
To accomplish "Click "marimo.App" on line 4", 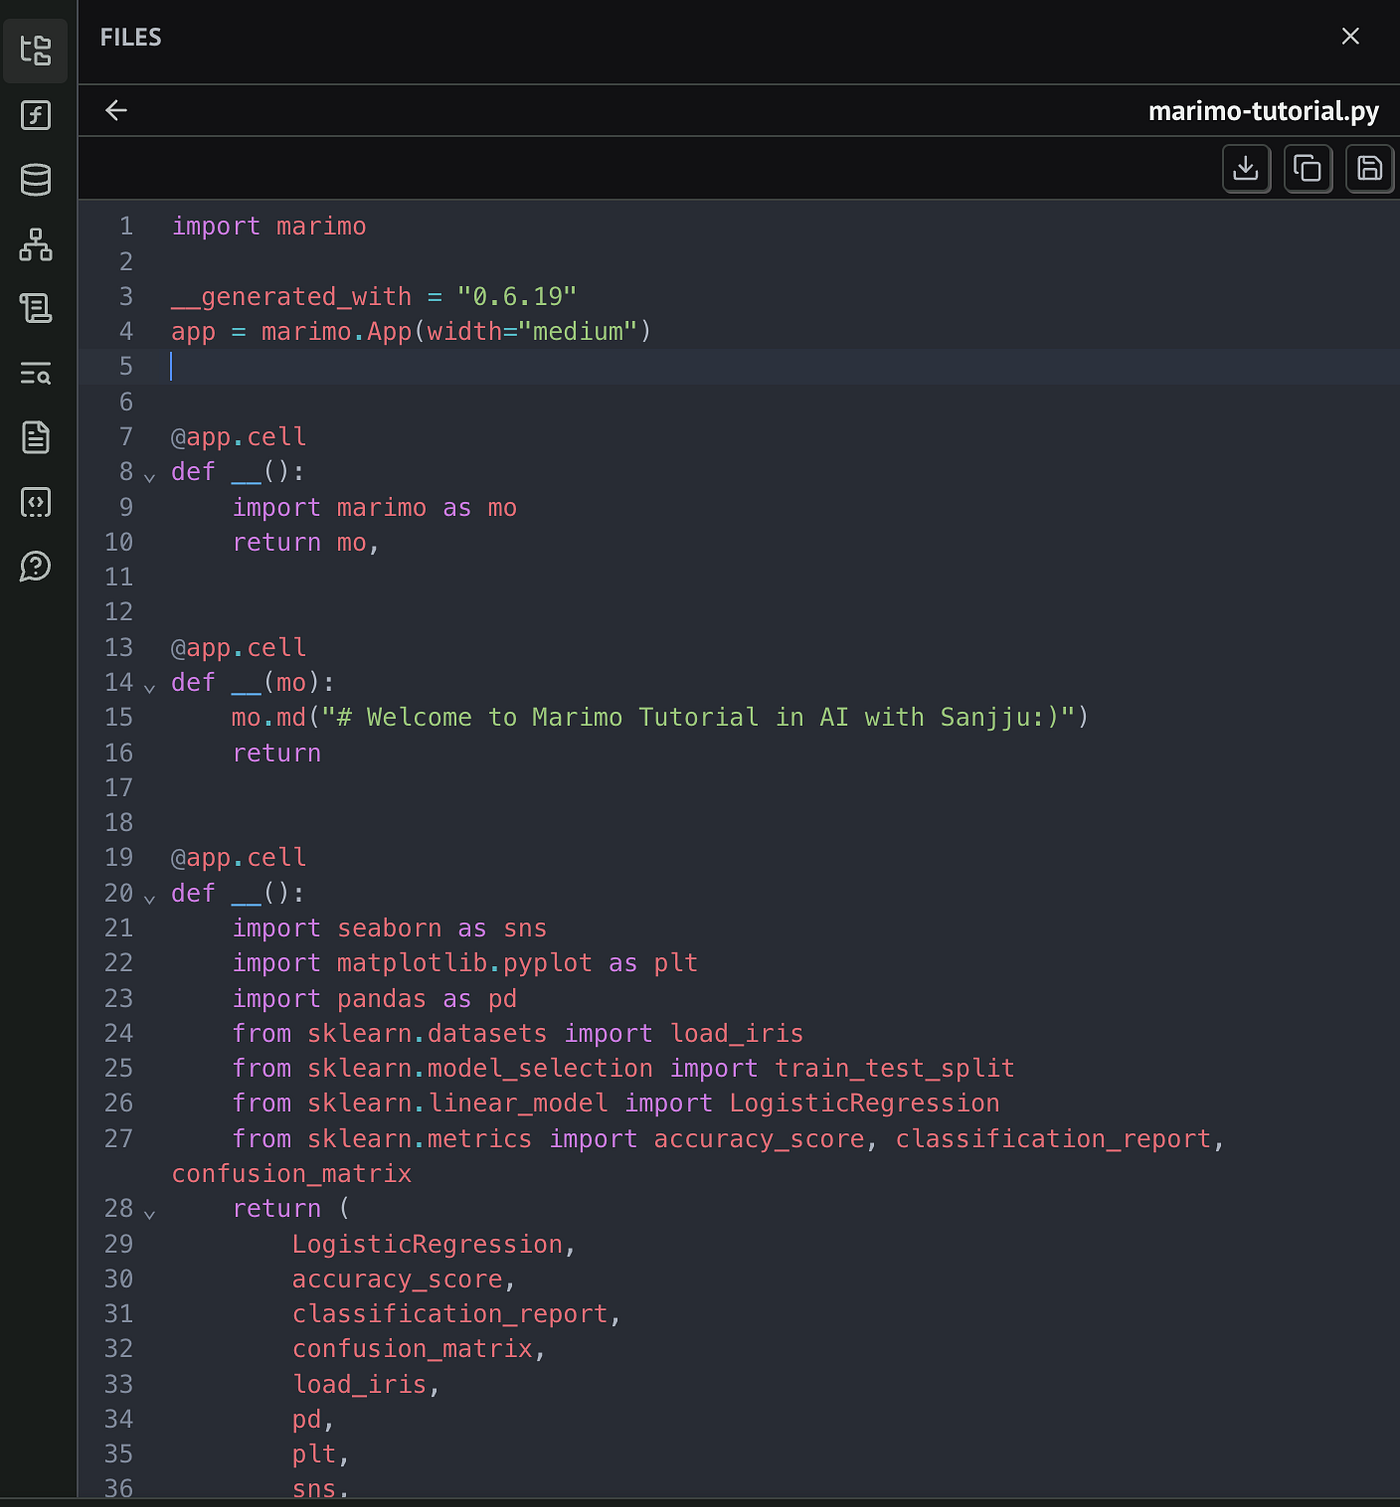I will coord(336,332).
